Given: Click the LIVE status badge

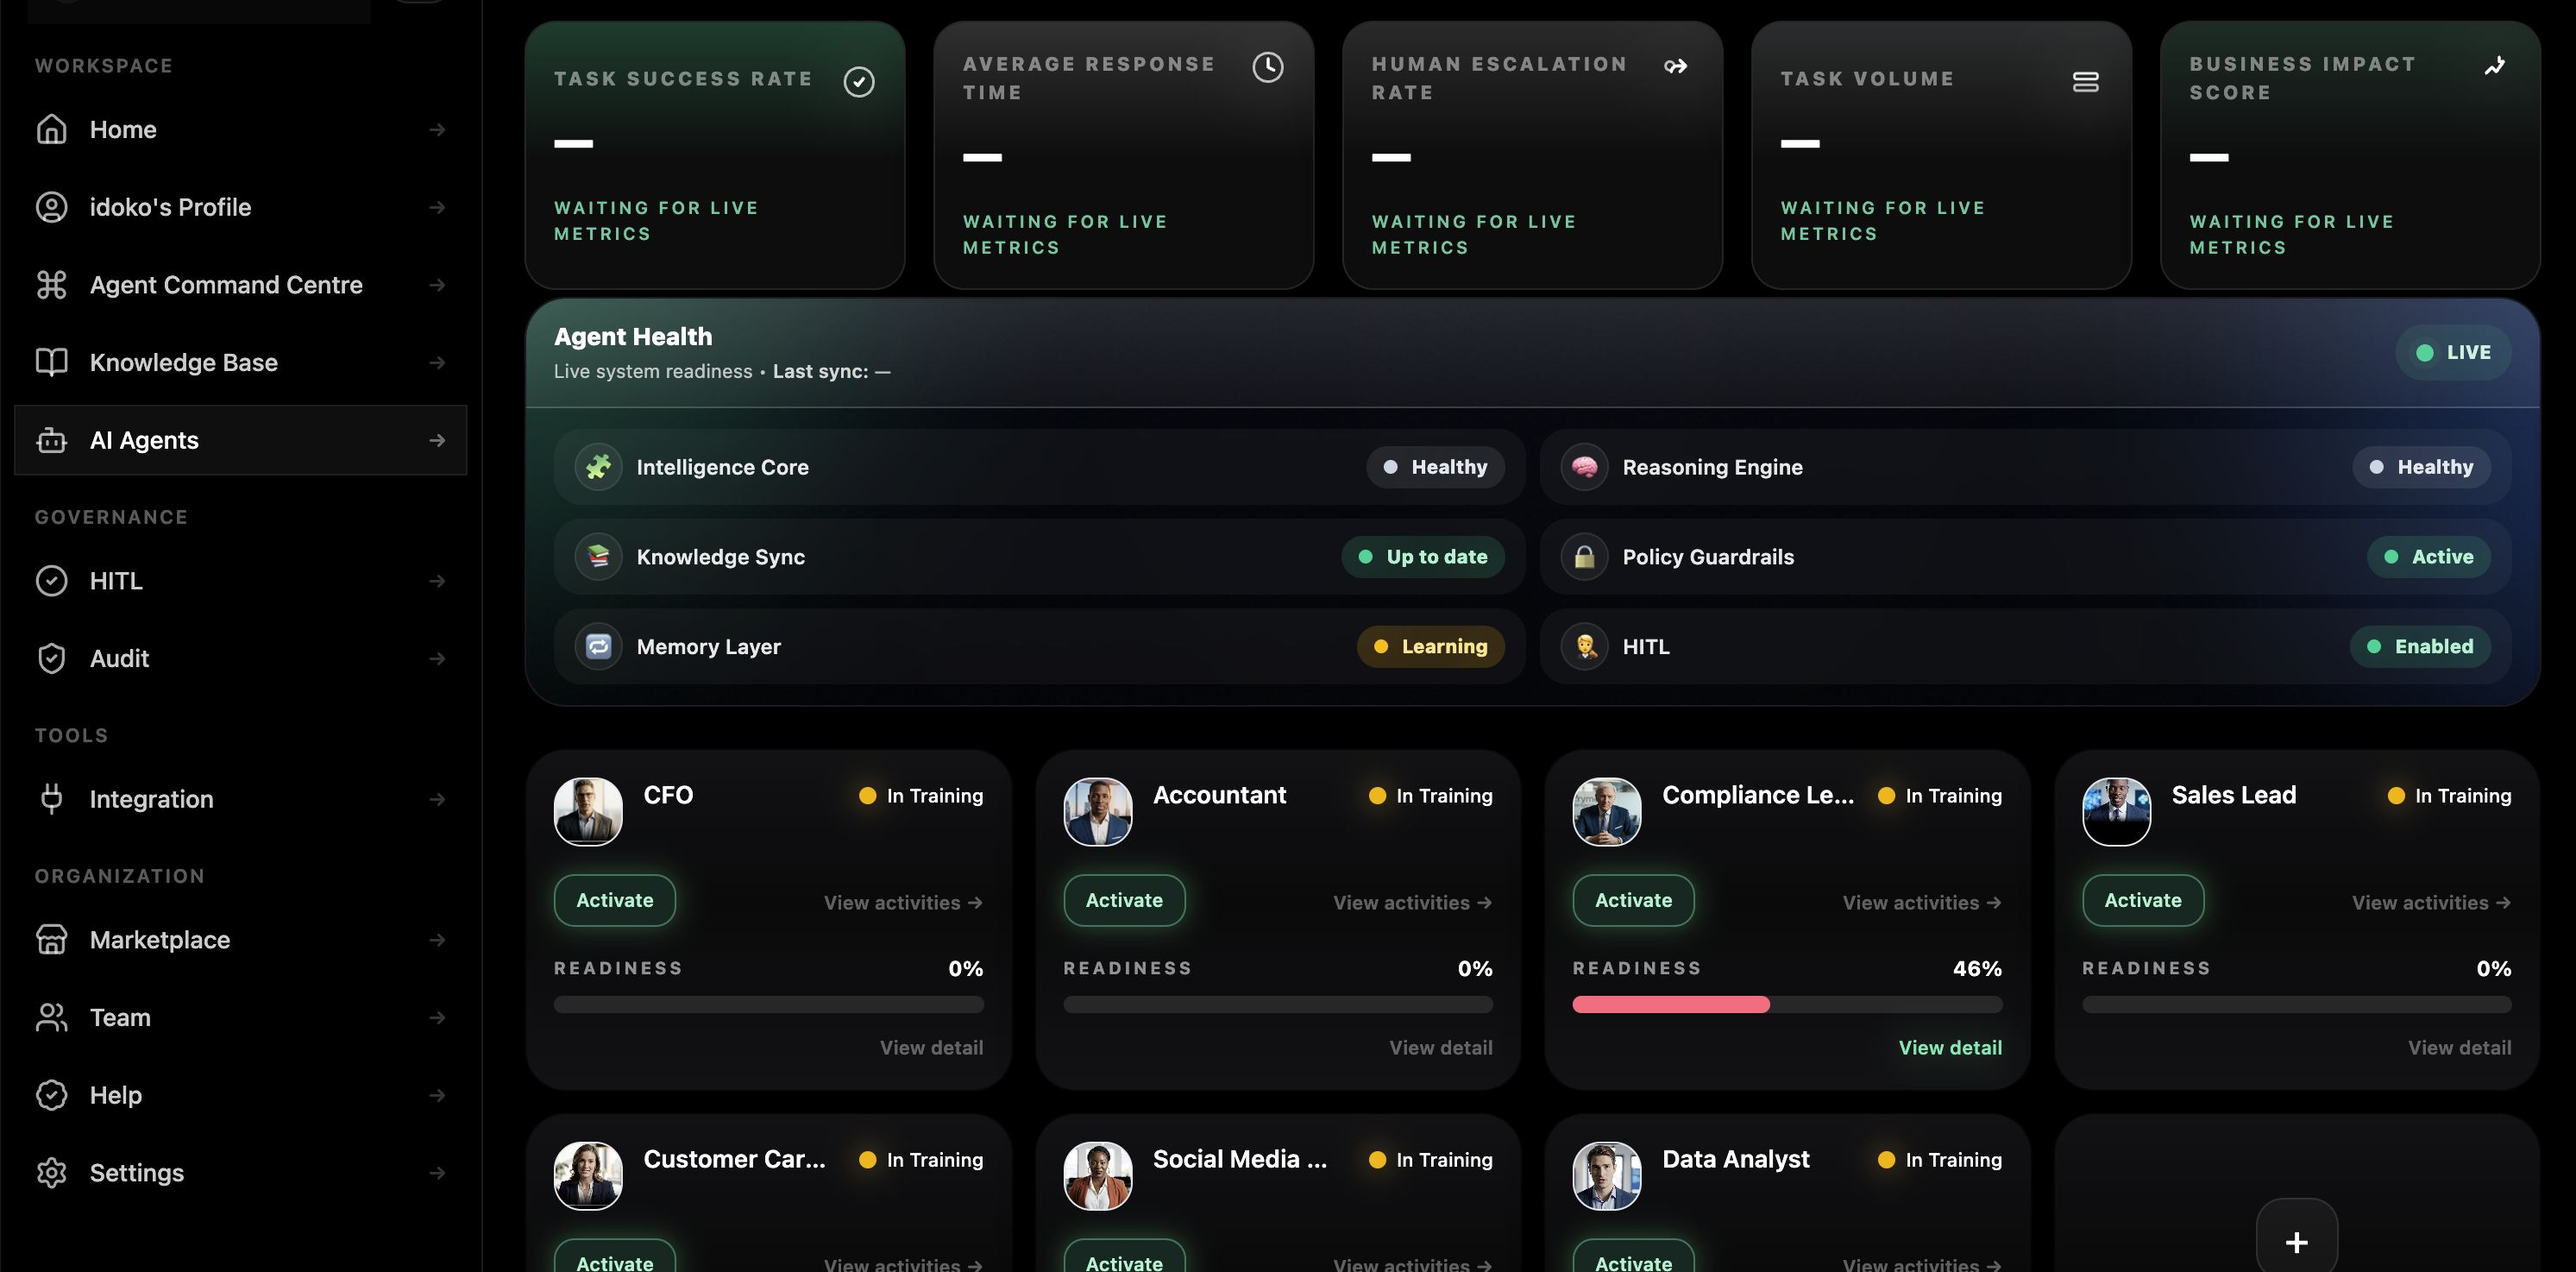Looking at the screenshot, I should [x=2453, y=352].
